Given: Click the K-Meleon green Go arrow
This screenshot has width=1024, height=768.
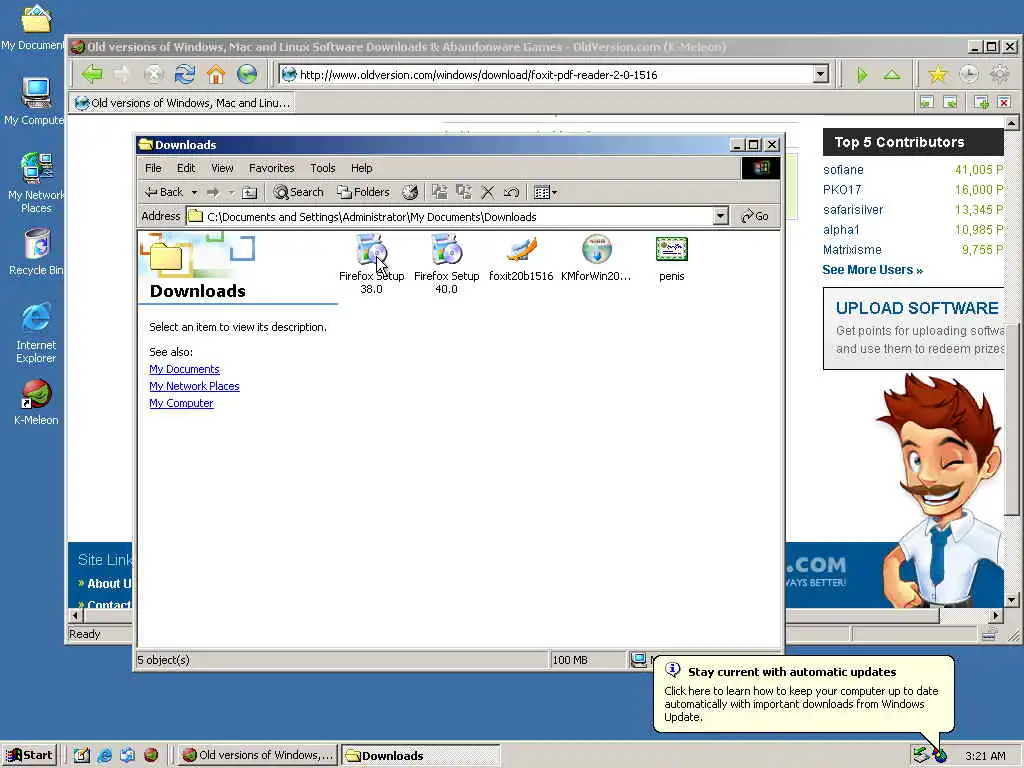Looking at the screenshot, I should coord(862,74).
